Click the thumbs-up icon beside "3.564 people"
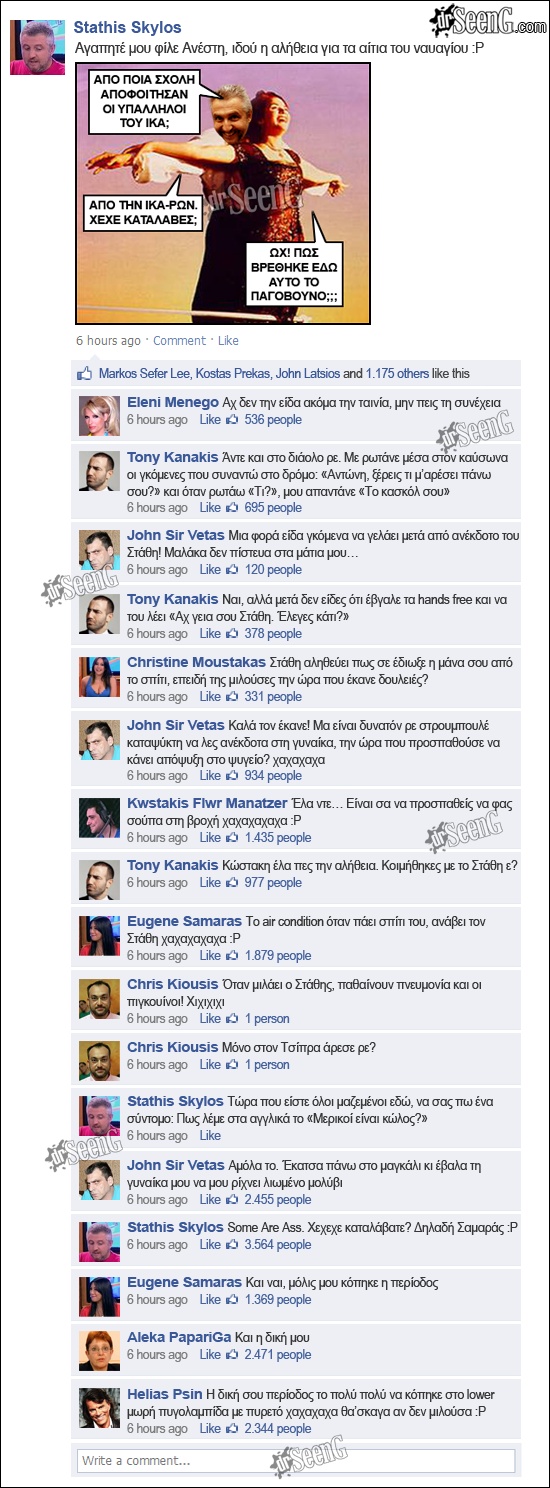 (x=233, y=1244)
